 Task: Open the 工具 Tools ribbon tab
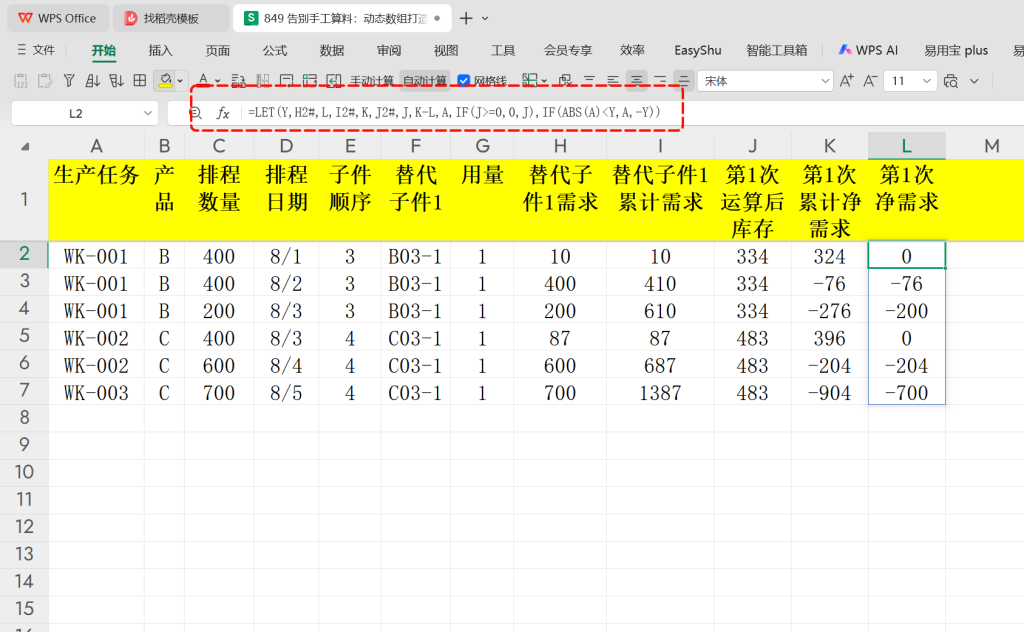tap(503, 50)
